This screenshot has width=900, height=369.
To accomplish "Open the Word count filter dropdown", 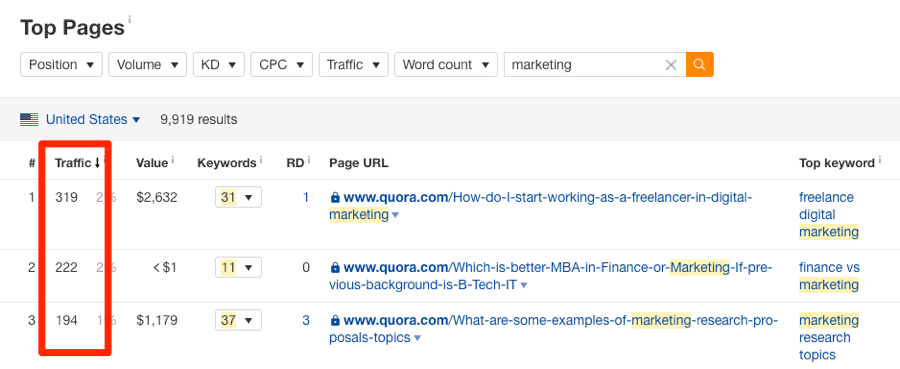I will 445,65.
